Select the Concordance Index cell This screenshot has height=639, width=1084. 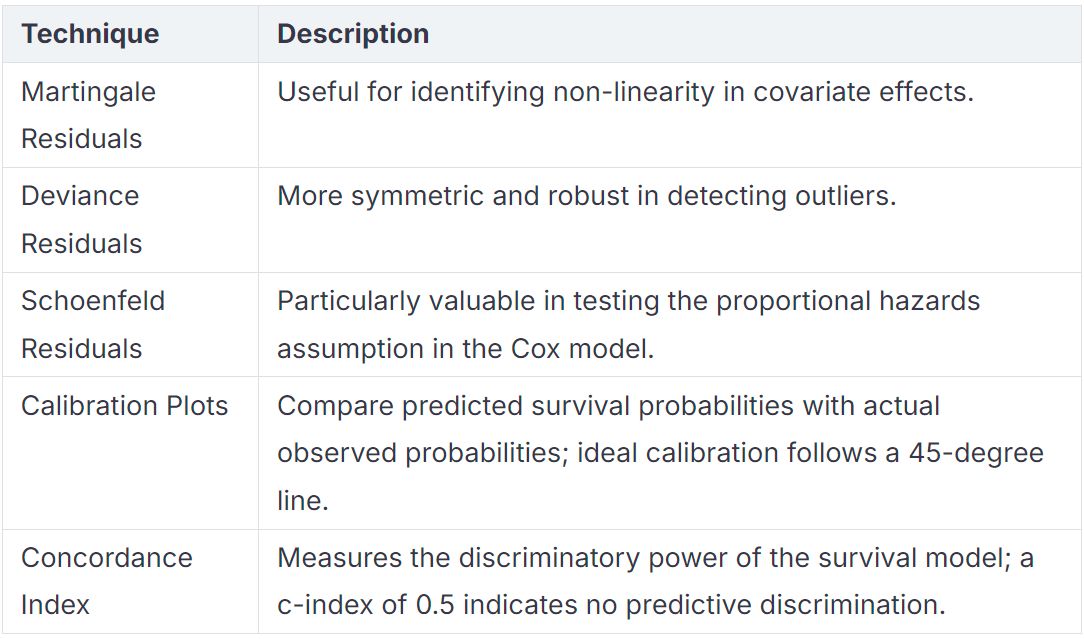tap(131, 582)
